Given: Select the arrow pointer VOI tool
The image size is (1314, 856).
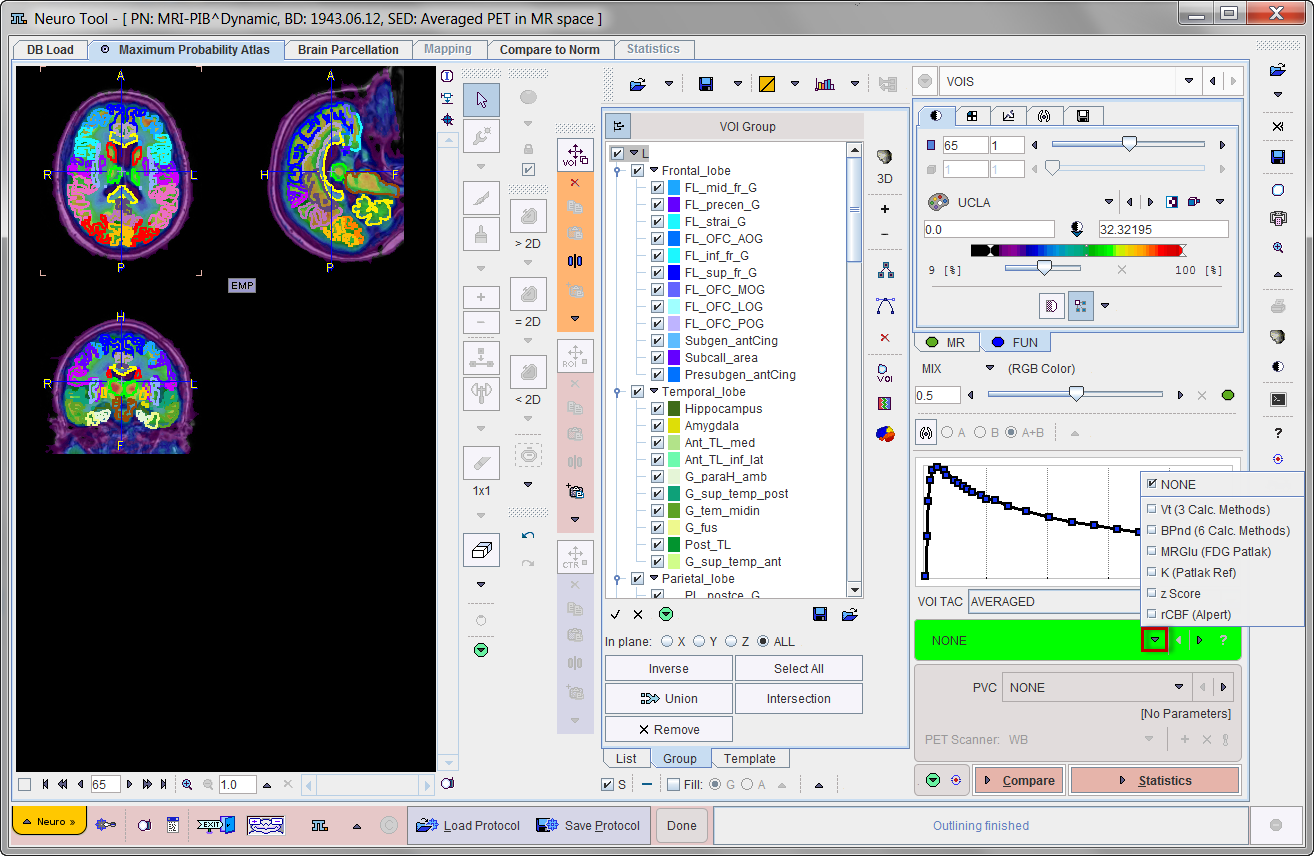Looking at the screenshot, I should pyautogui.click(x=482, y=99).
